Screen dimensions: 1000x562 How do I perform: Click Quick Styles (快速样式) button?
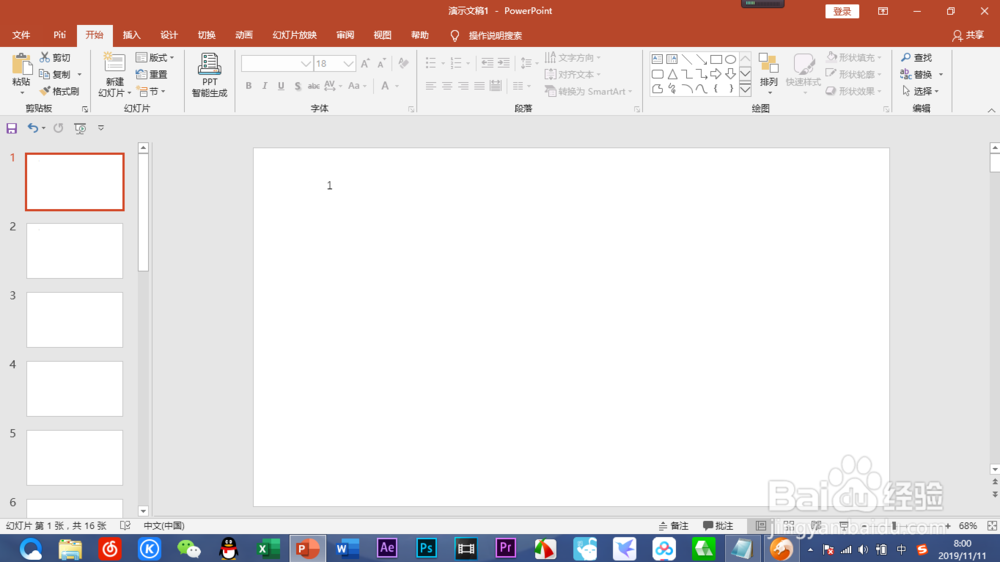803,74
